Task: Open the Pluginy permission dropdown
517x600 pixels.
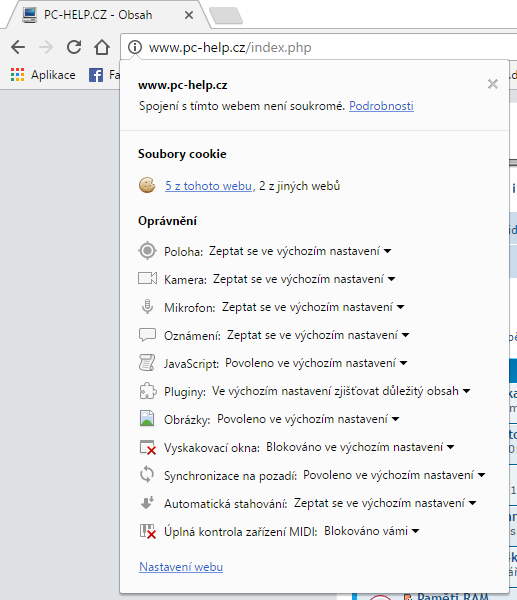Action: point(341,391)
